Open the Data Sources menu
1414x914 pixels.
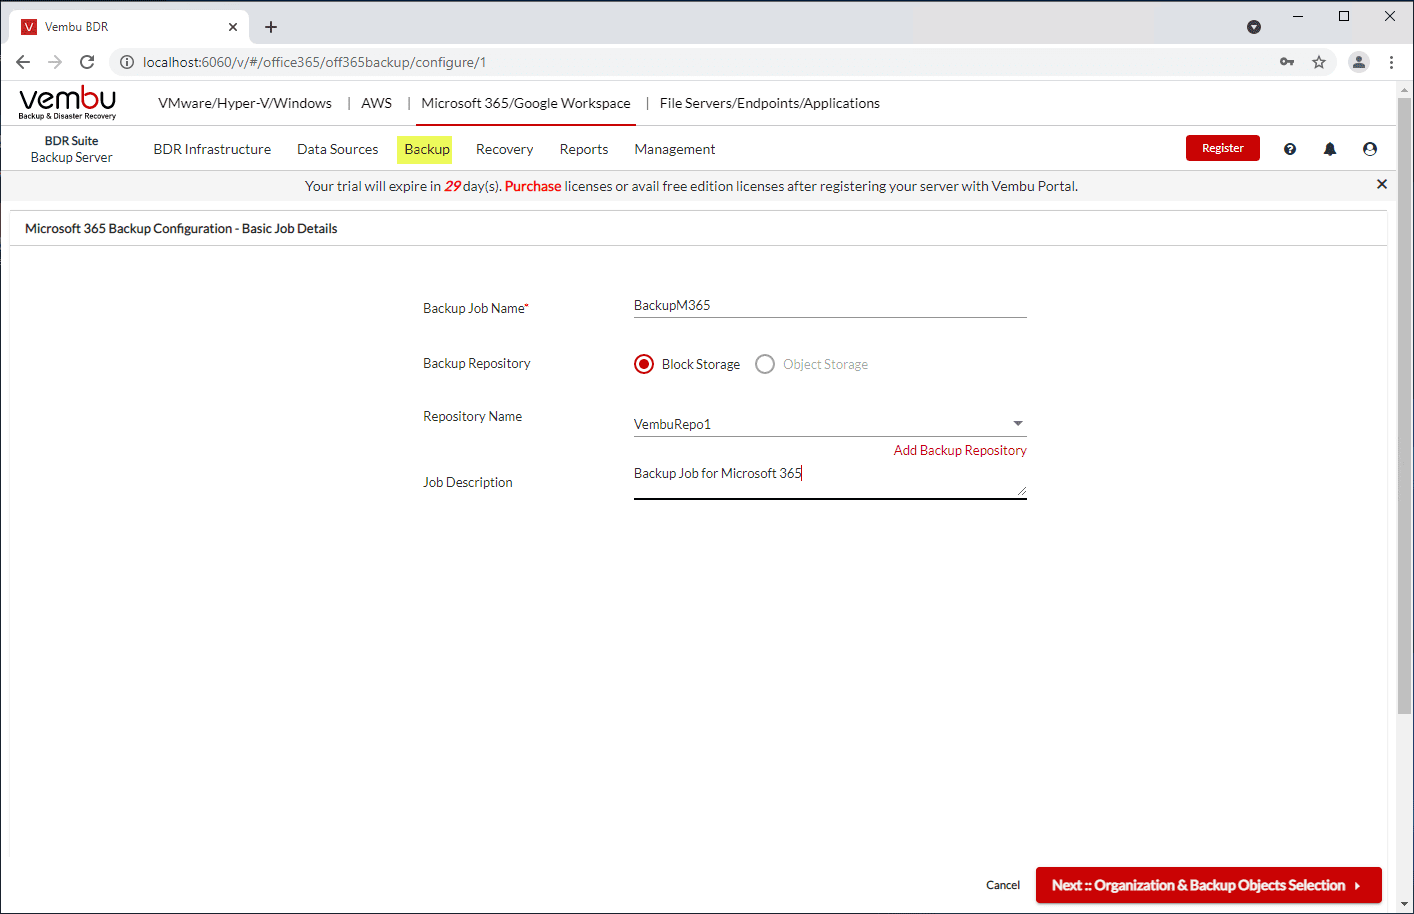point(337,149)
